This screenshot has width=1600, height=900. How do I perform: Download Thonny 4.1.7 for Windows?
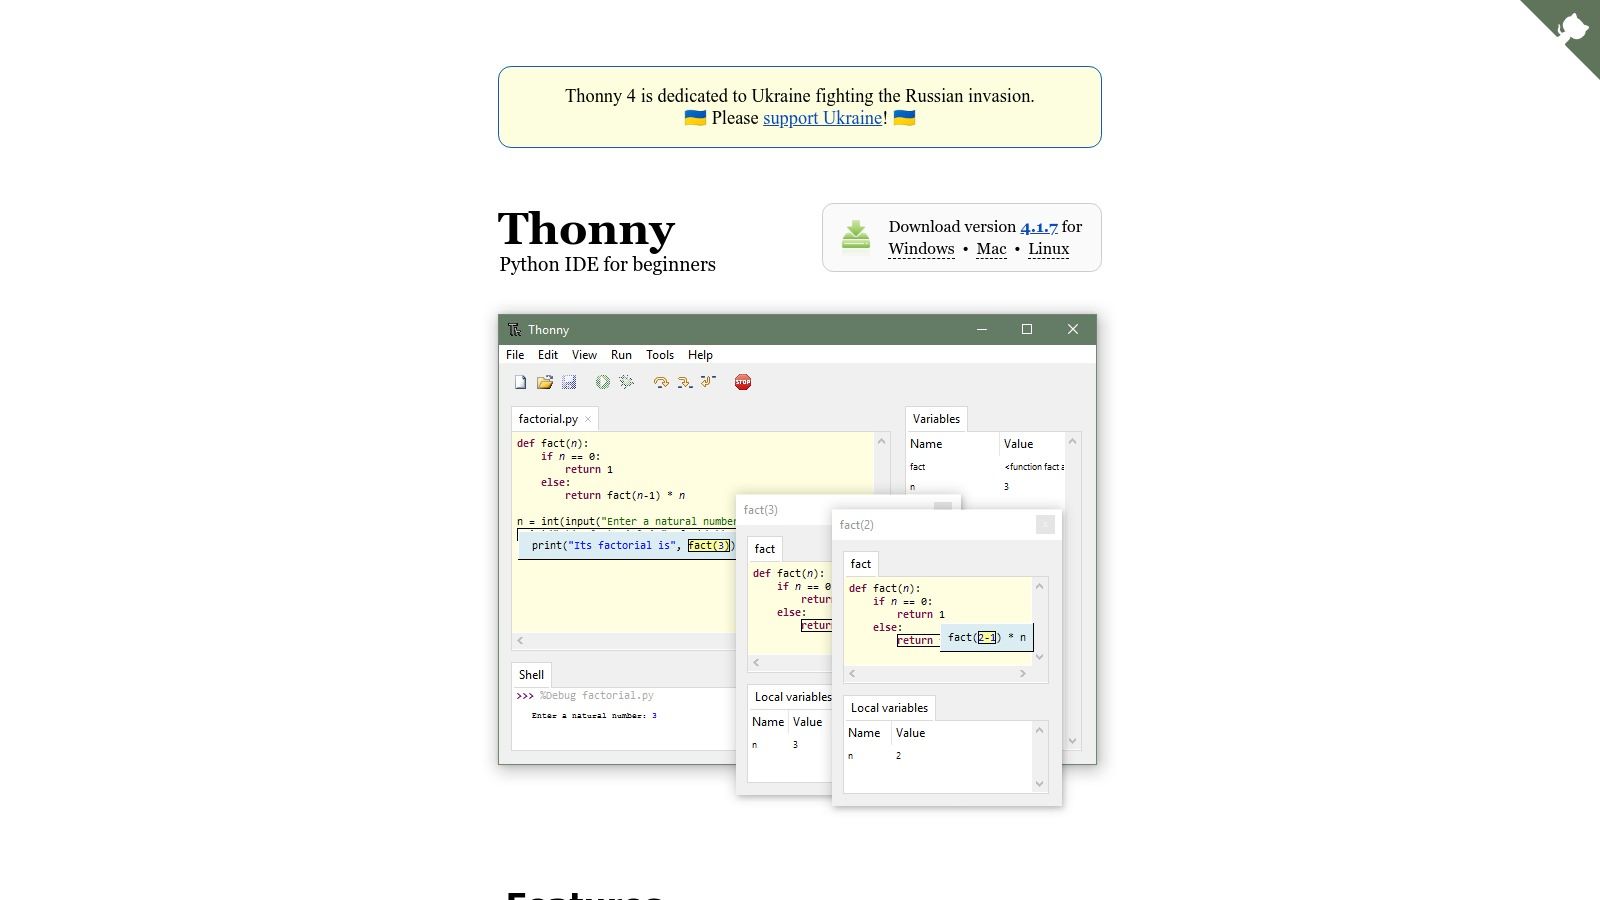point(920,248)
